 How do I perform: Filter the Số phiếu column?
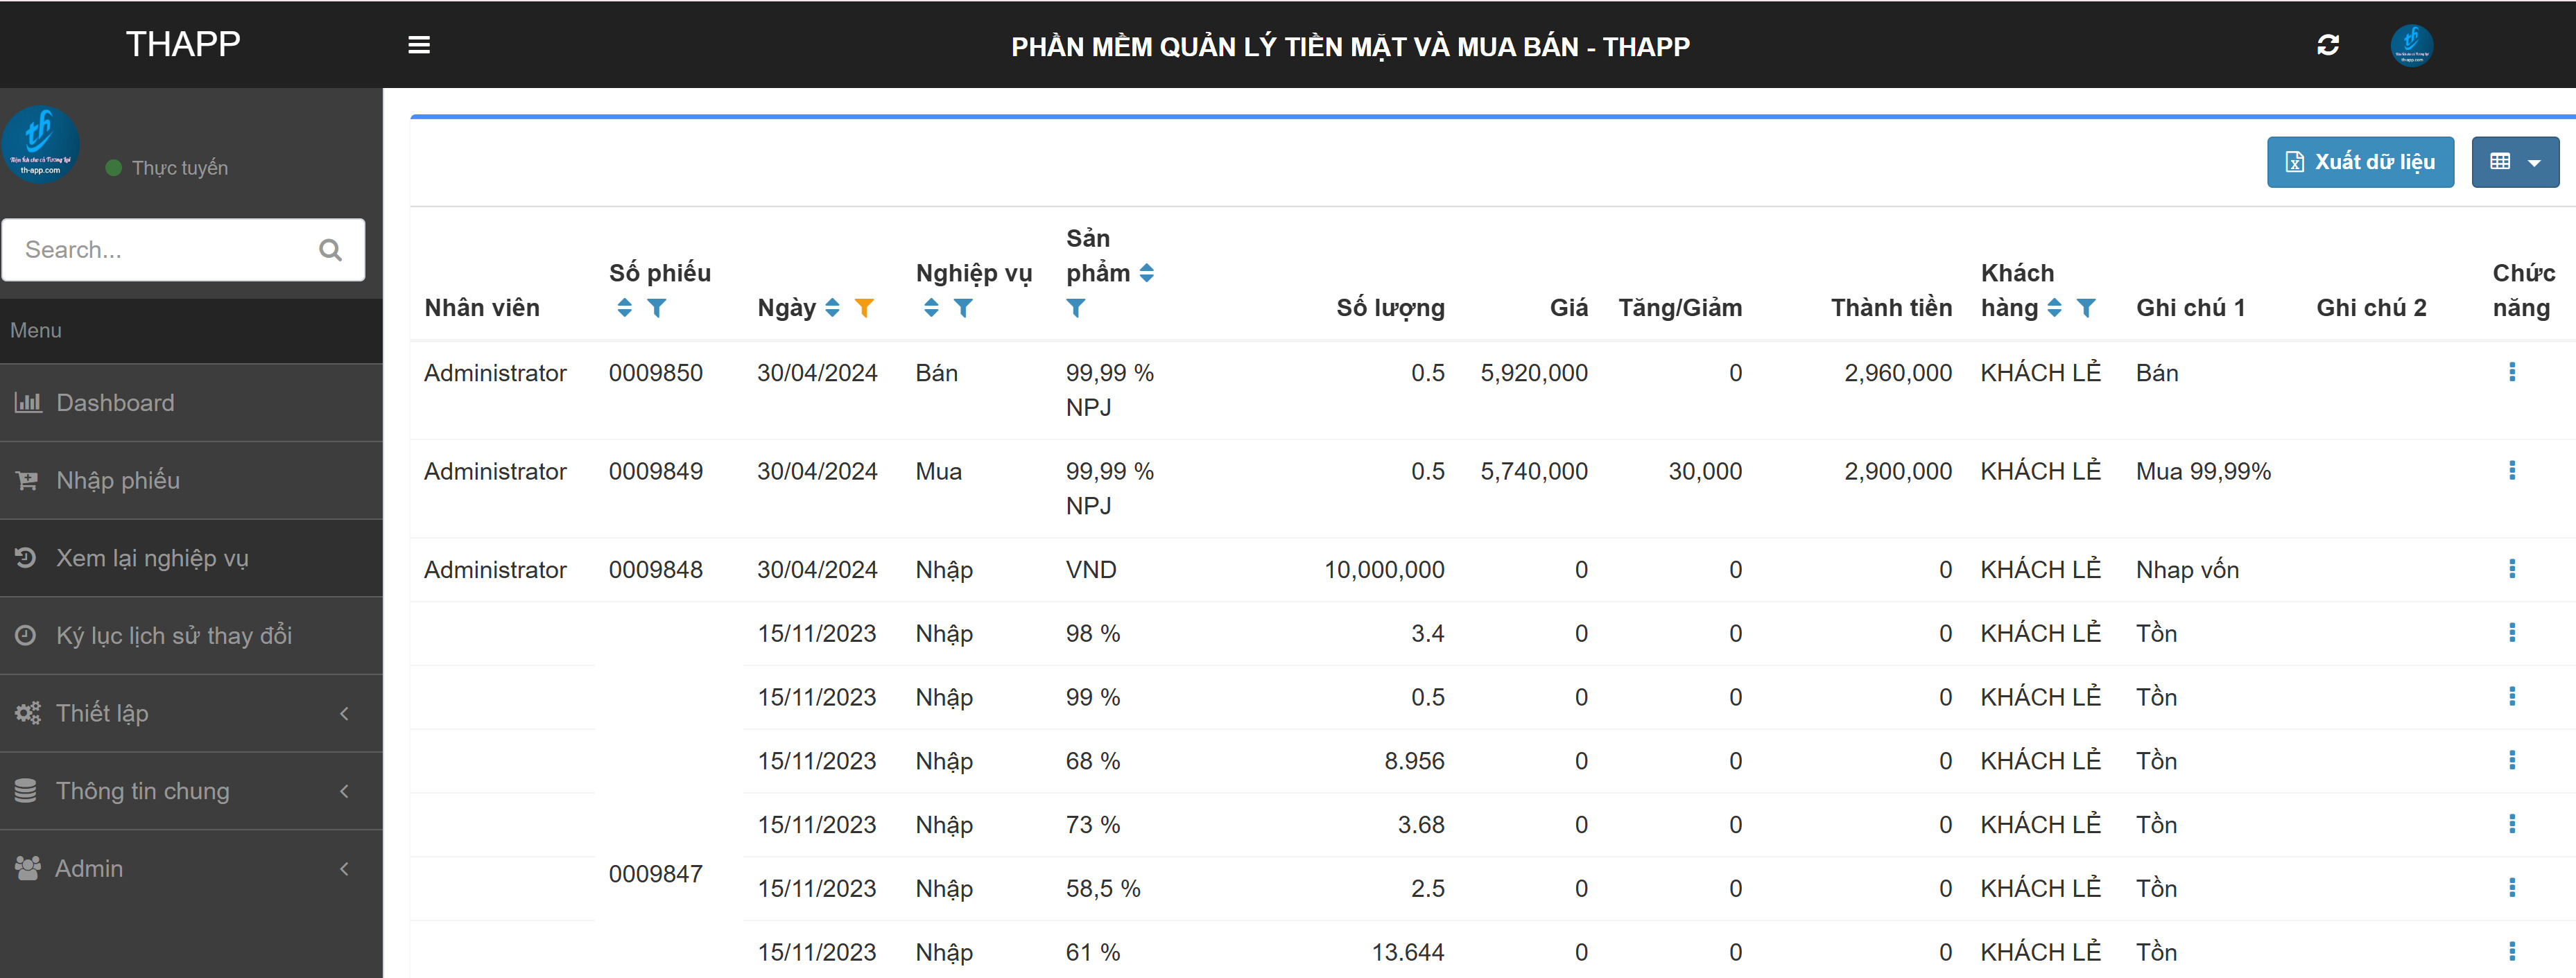coord(657,308)
